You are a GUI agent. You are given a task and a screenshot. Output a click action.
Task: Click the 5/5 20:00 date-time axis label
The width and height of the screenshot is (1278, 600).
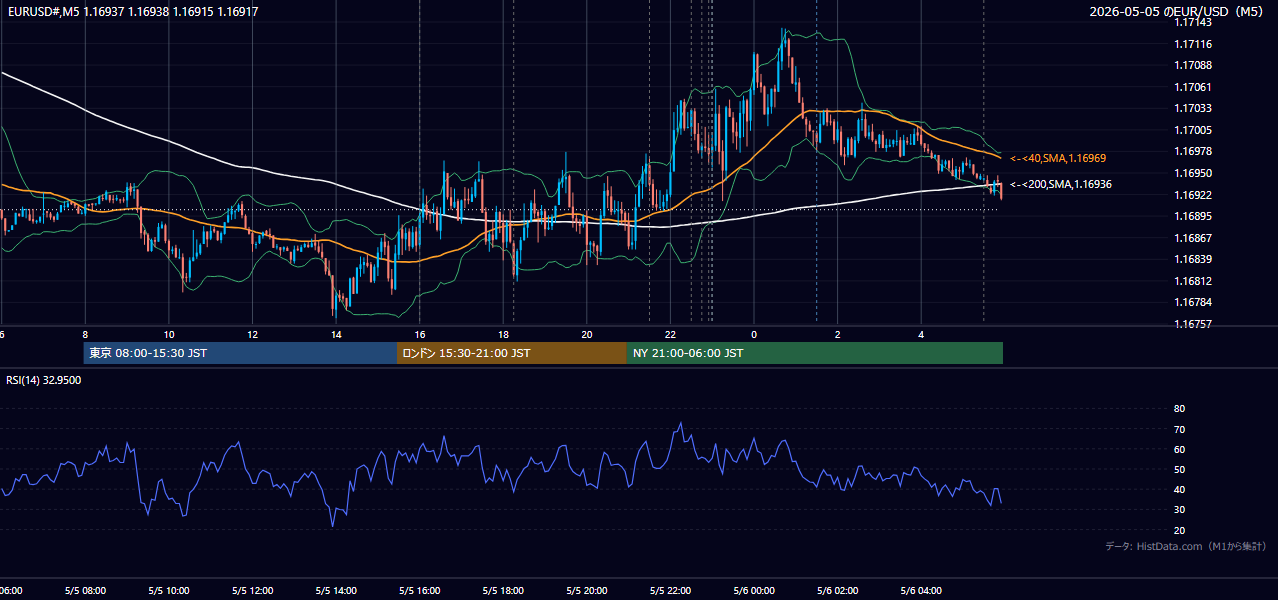587,591
